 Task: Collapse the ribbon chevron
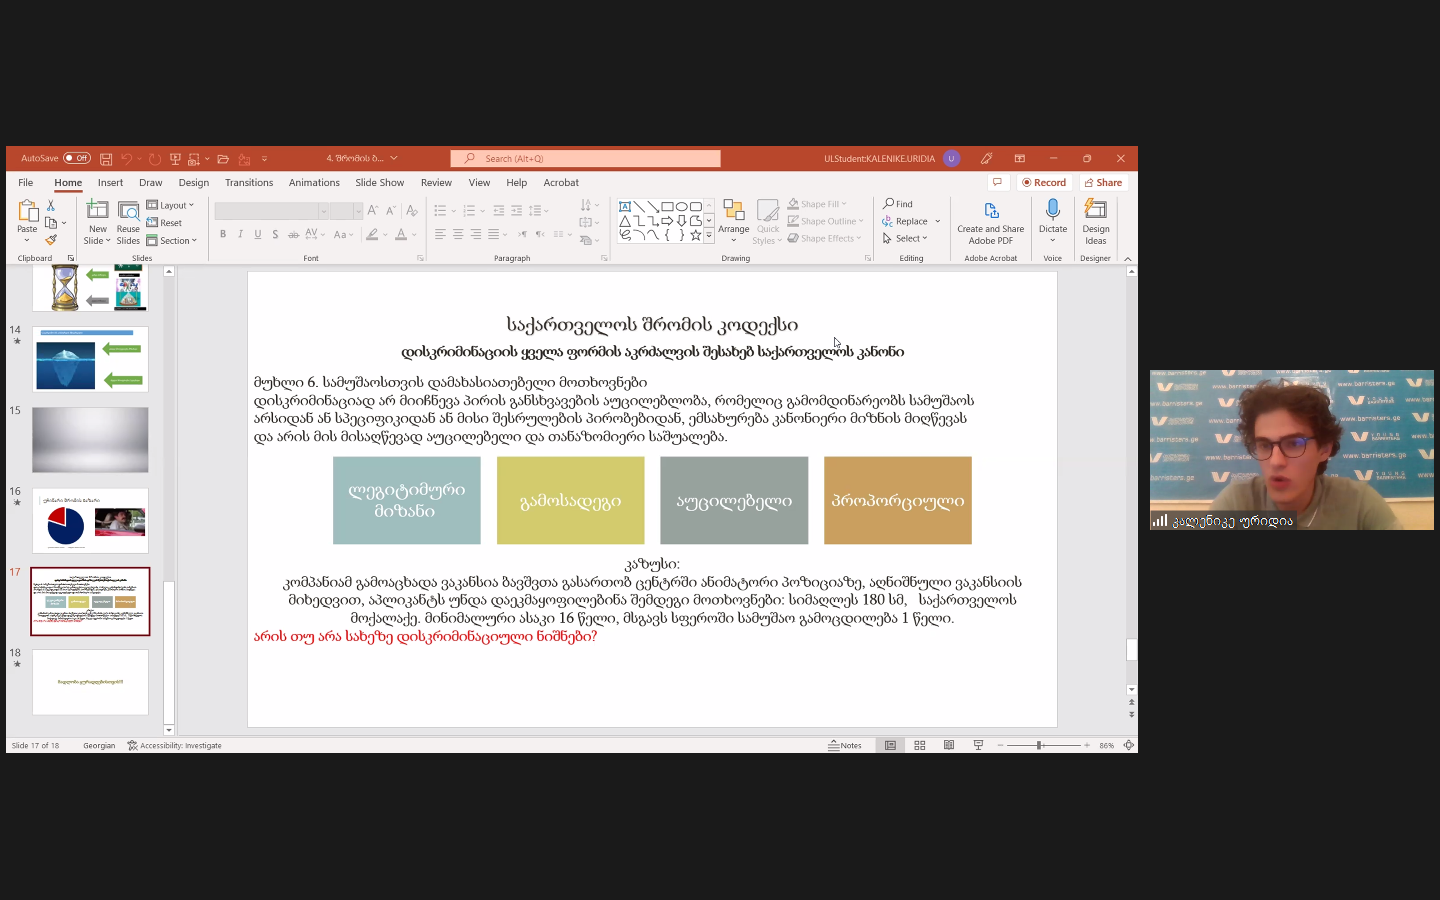click(1128, 259)
